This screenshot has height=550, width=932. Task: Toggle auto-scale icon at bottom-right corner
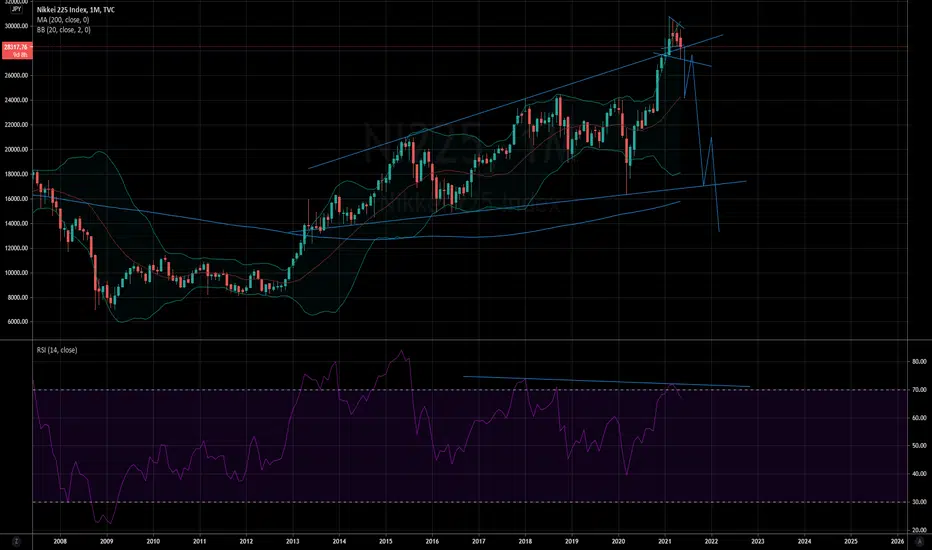pyautogui.click(x=920, y=542)
